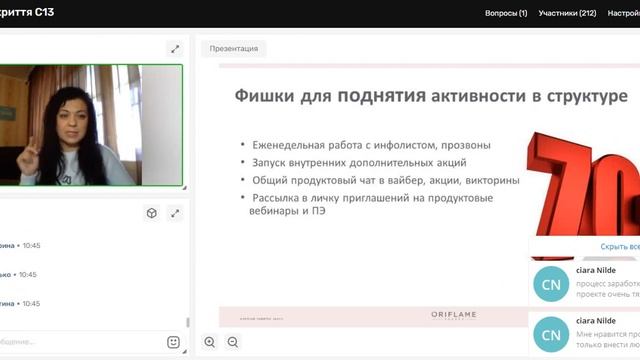Open the Настройки menu in header
Image resolution: width=640 pixels, height=360 pixels.
[624, 13]
